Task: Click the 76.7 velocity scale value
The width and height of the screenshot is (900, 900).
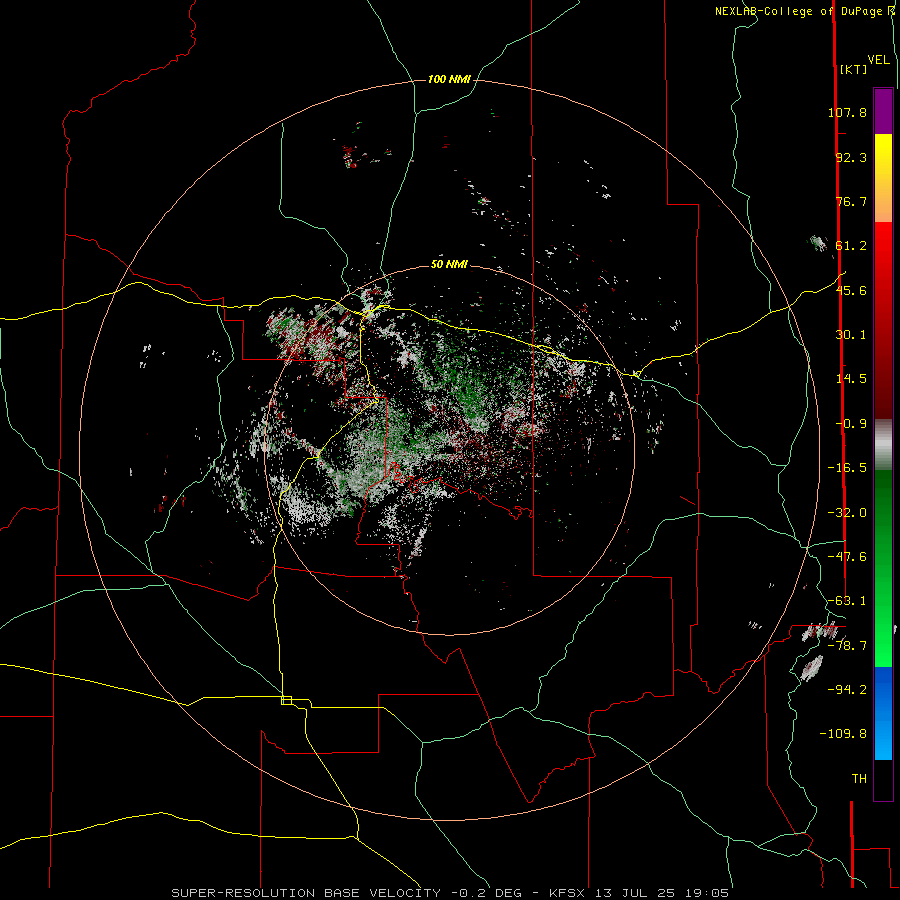Action: click(851, 201)
